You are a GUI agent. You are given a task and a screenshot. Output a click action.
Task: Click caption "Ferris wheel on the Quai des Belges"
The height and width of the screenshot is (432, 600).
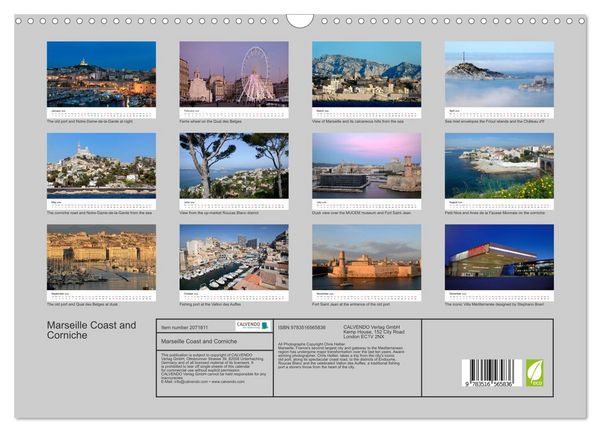coord(210,121)
